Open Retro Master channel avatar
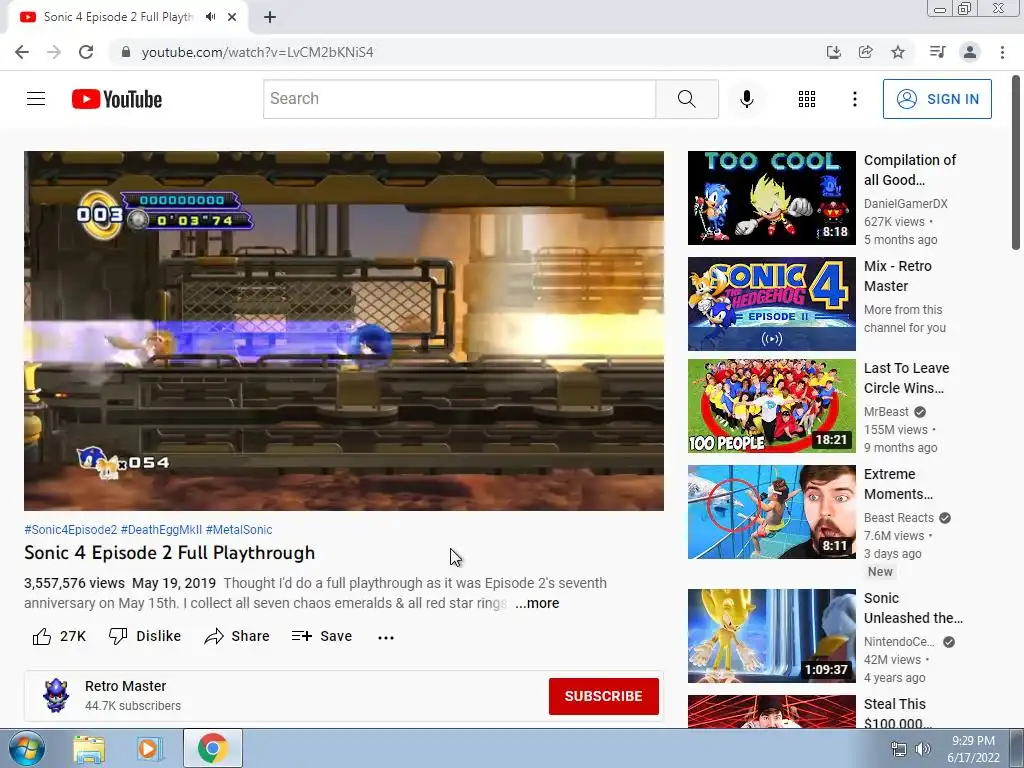 point(56,696)
